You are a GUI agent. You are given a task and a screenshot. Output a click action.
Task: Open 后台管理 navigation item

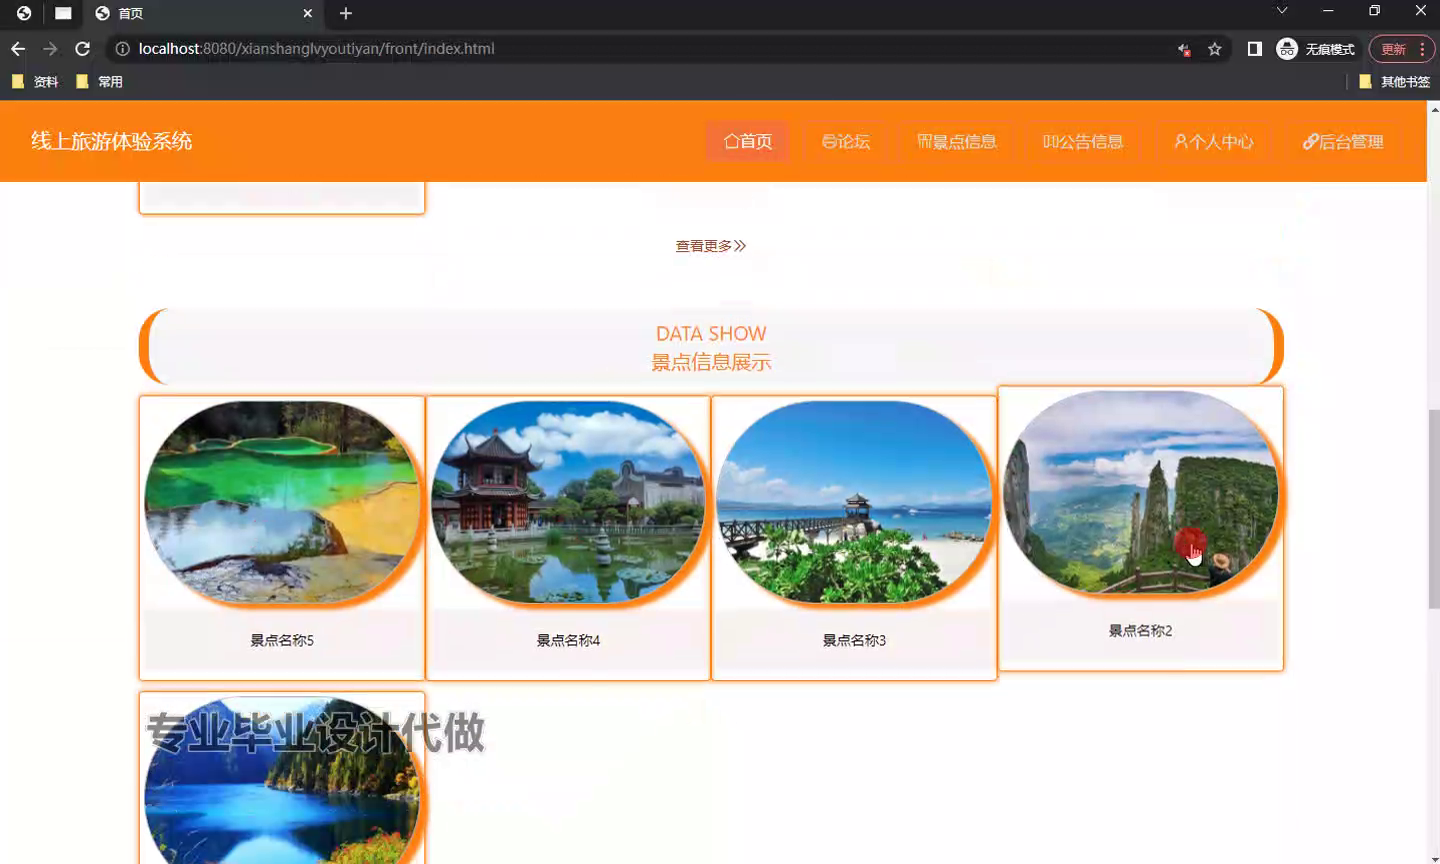tap(1343, 141)
